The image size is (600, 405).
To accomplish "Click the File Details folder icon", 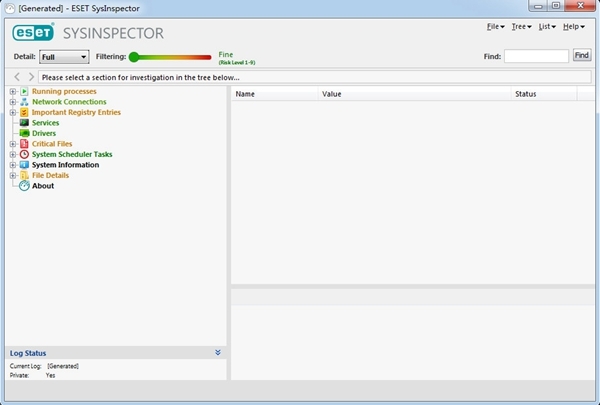I will 24,175.
